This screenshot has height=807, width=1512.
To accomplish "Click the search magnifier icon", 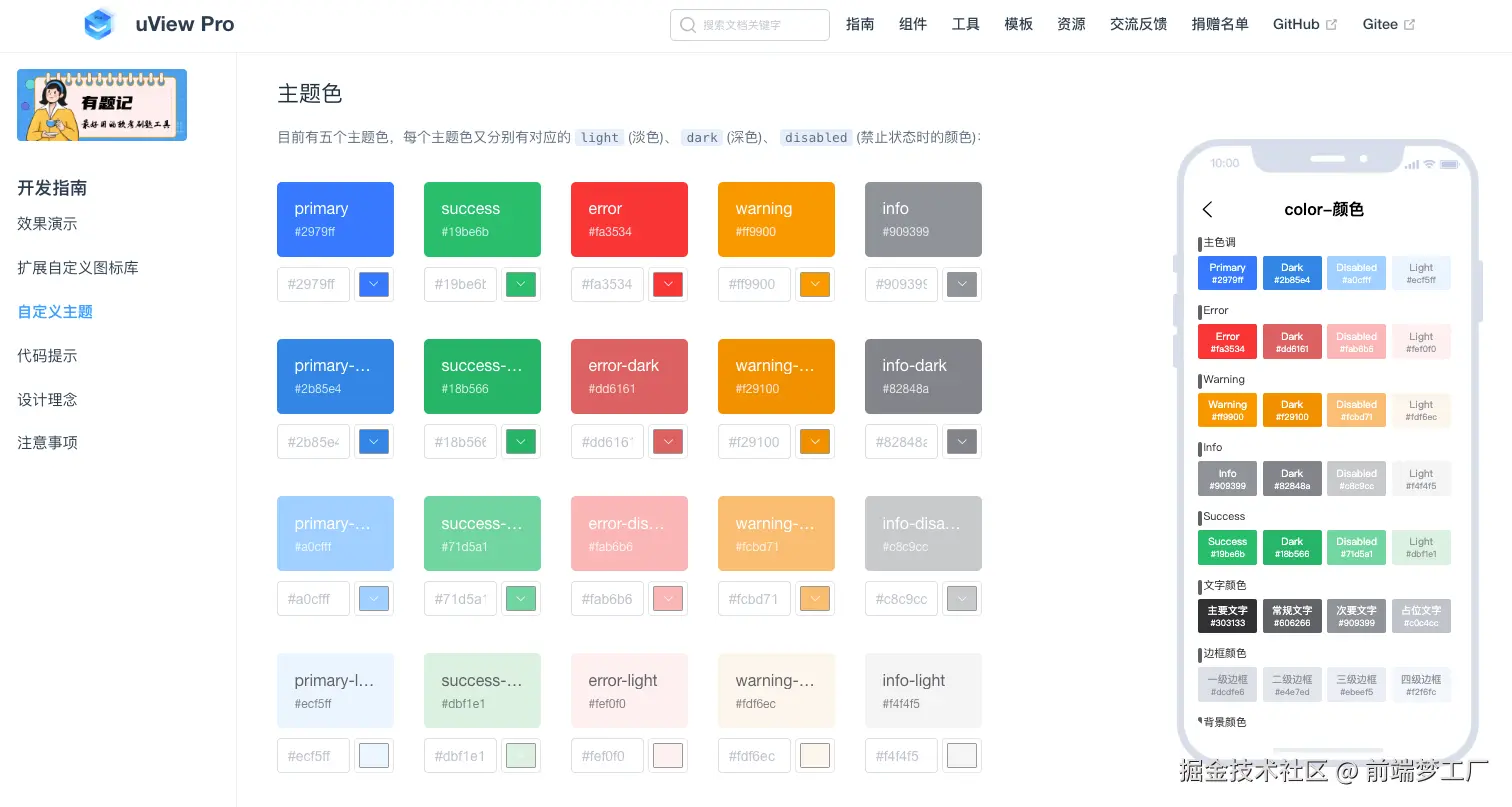I will 688,25.
